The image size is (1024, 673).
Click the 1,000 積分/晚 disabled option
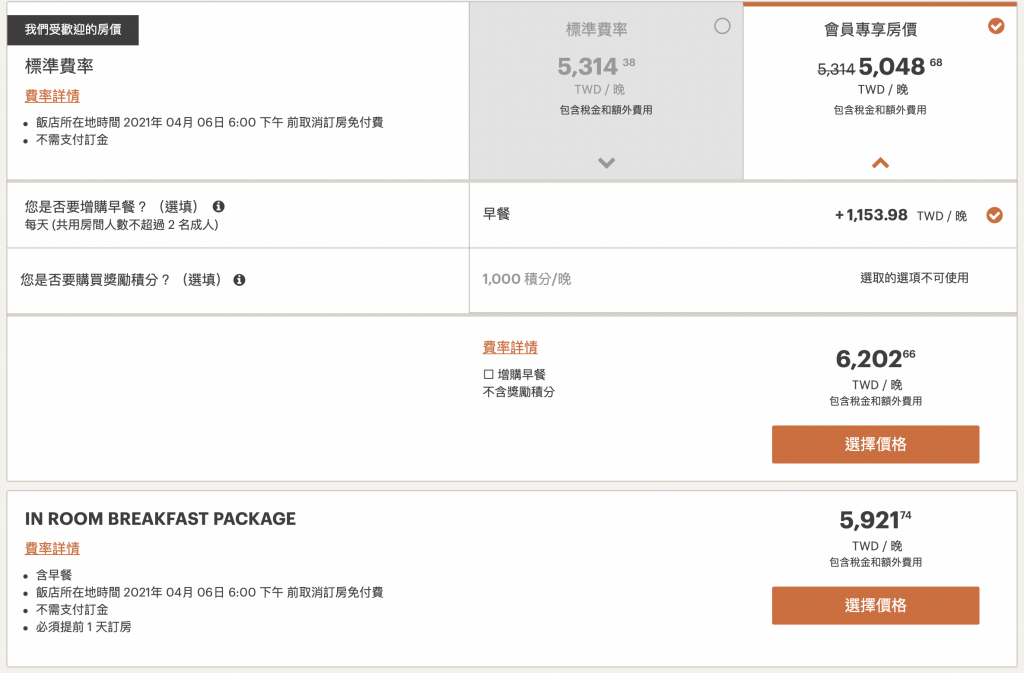pos(526,279)
